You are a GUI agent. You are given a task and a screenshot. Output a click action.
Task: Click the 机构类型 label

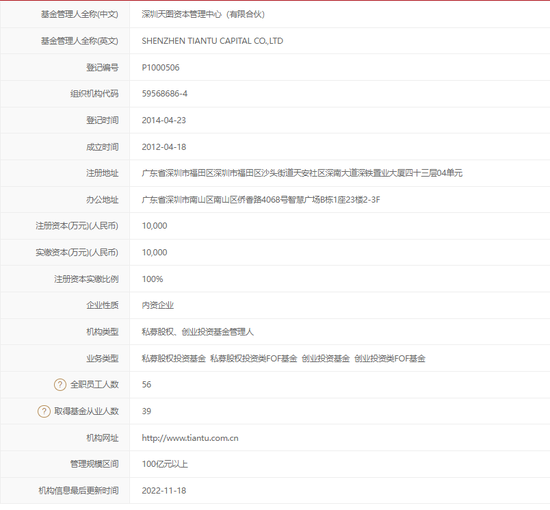tap(102, 332)
